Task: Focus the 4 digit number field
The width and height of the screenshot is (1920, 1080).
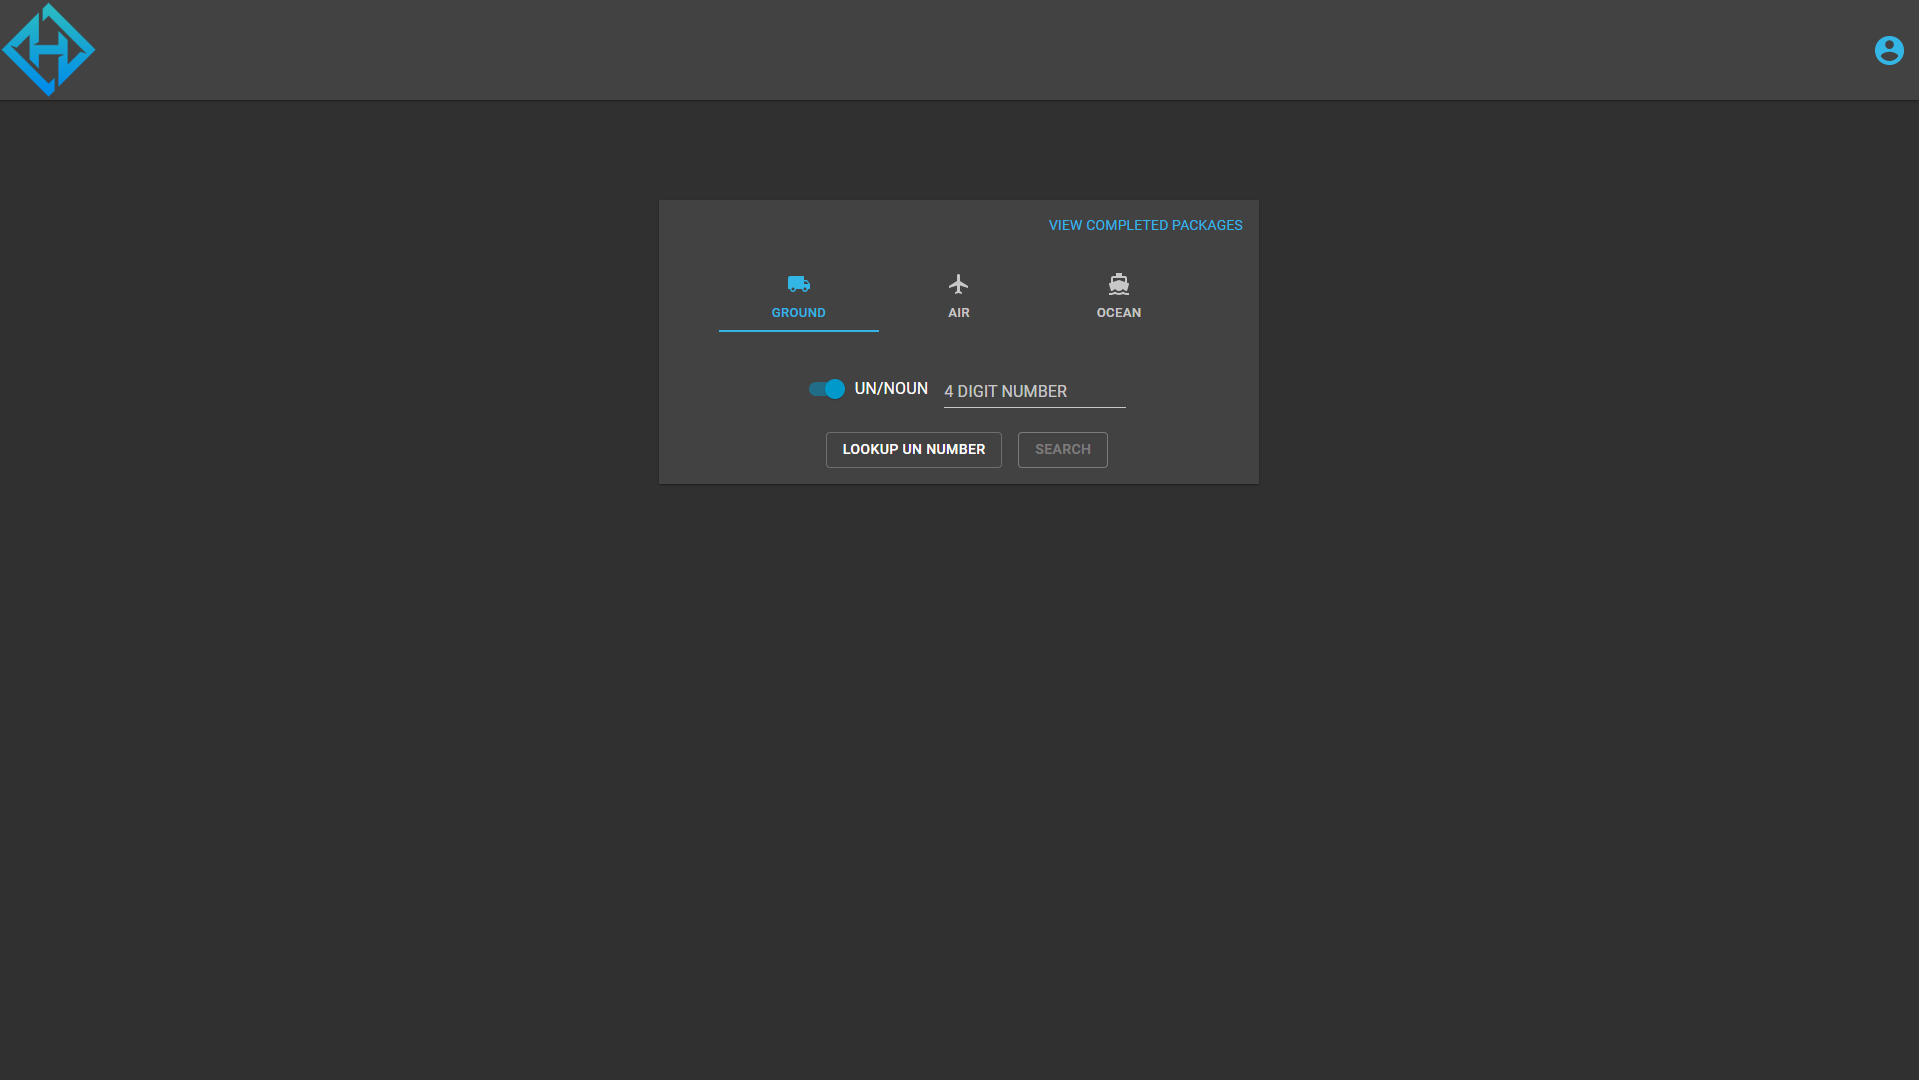Action: (x=1034, y=391)
